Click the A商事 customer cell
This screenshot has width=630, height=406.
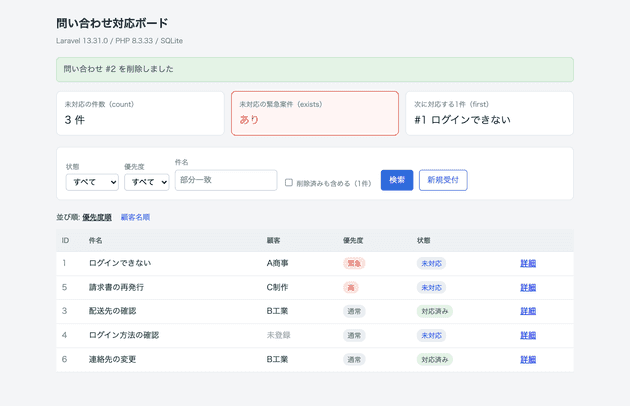(x=278, y=263)
